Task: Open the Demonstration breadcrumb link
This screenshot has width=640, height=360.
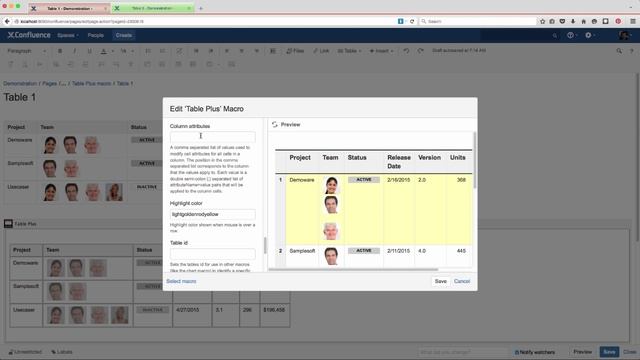Action: coord(20,83)
